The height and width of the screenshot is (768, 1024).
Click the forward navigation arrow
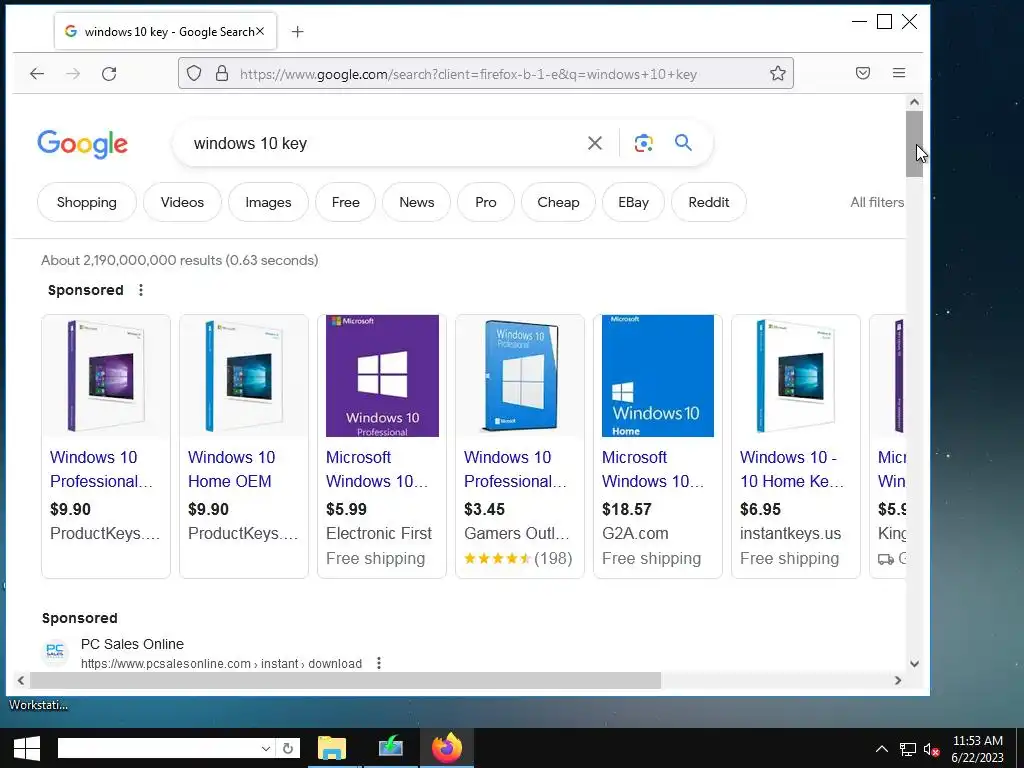(73, 74)
